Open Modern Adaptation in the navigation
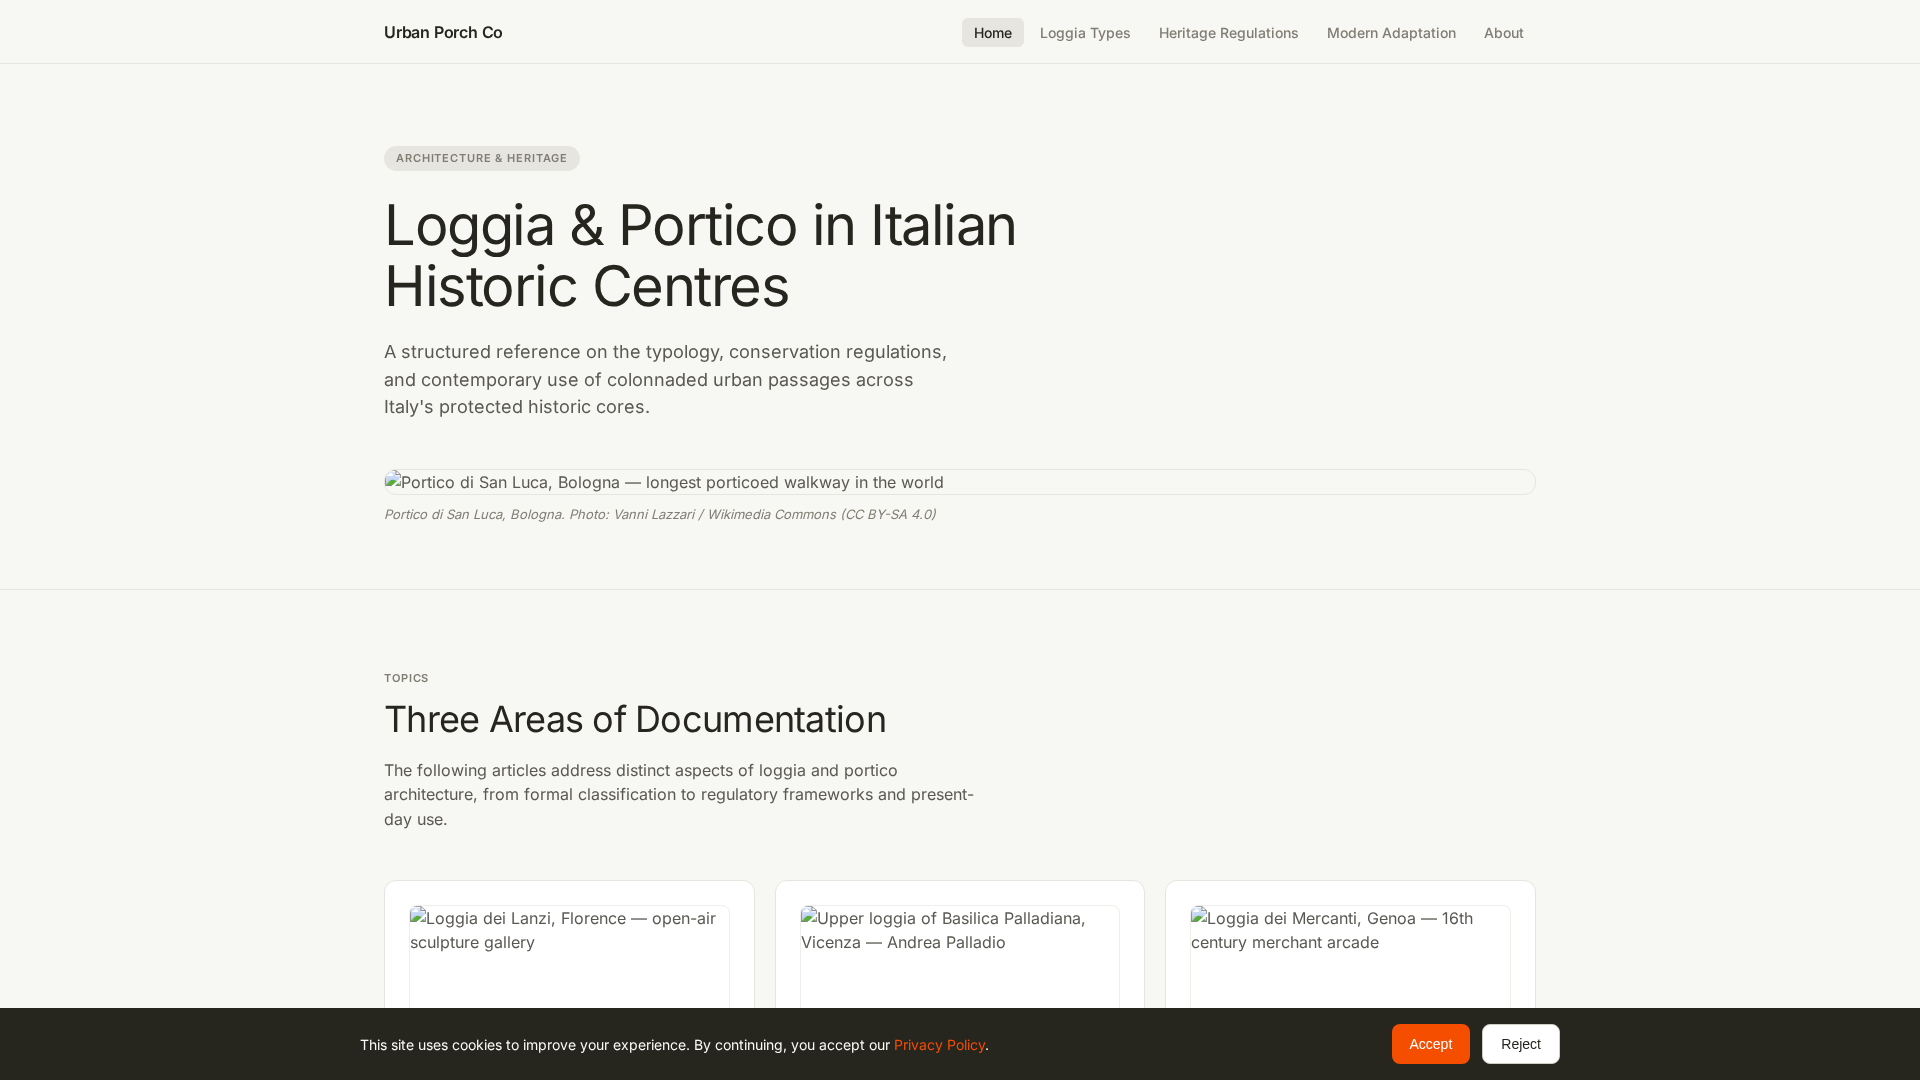This screenshot has width=1920, height=1080. (x=1391, y=33)
